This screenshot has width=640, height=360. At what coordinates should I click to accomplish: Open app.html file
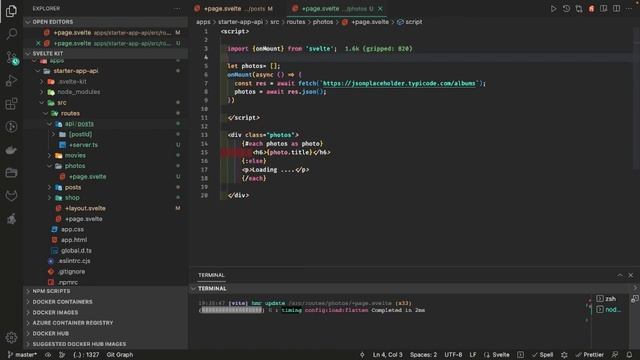tap(74, 240)
